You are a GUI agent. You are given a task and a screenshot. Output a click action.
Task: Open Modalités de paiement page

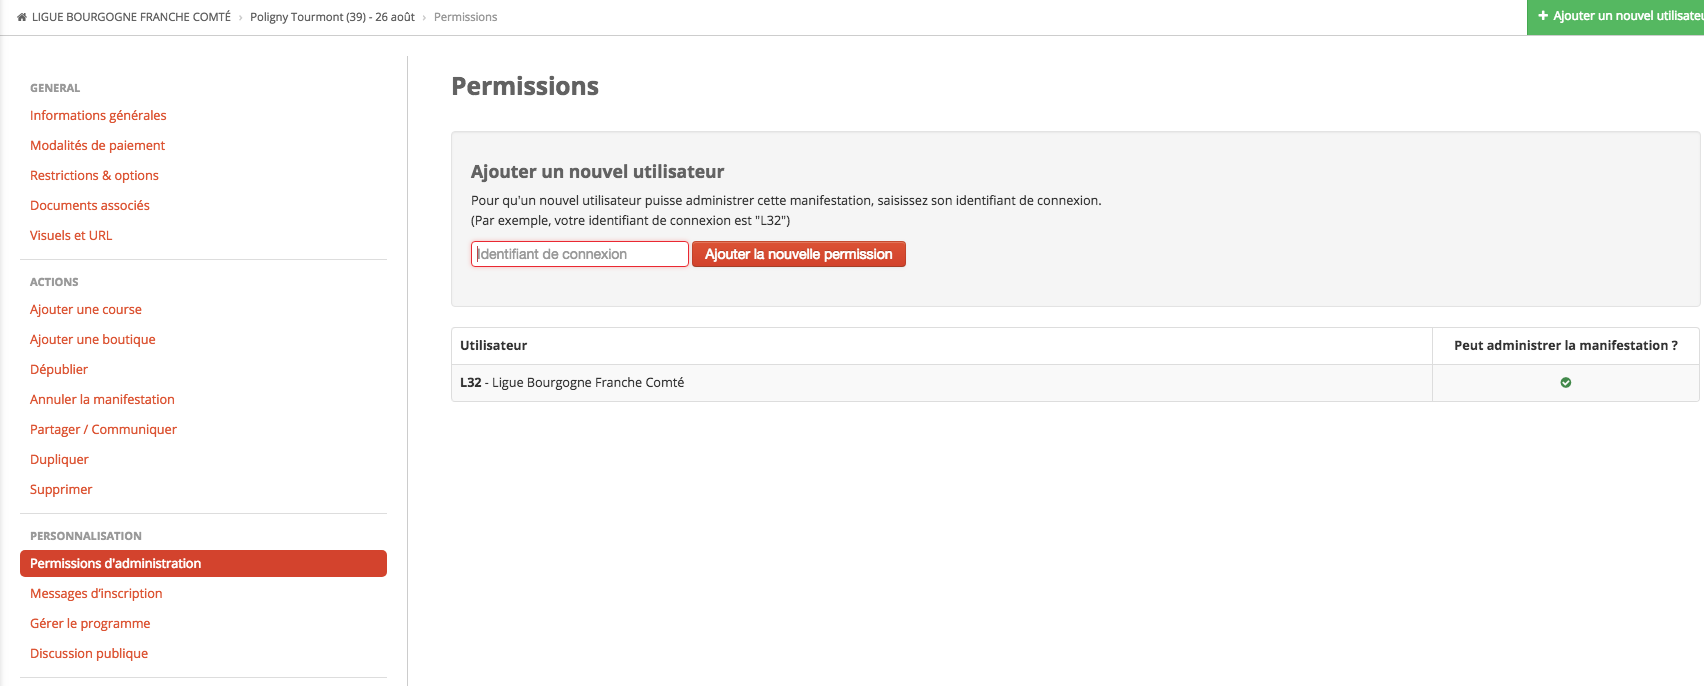[97, 145]
